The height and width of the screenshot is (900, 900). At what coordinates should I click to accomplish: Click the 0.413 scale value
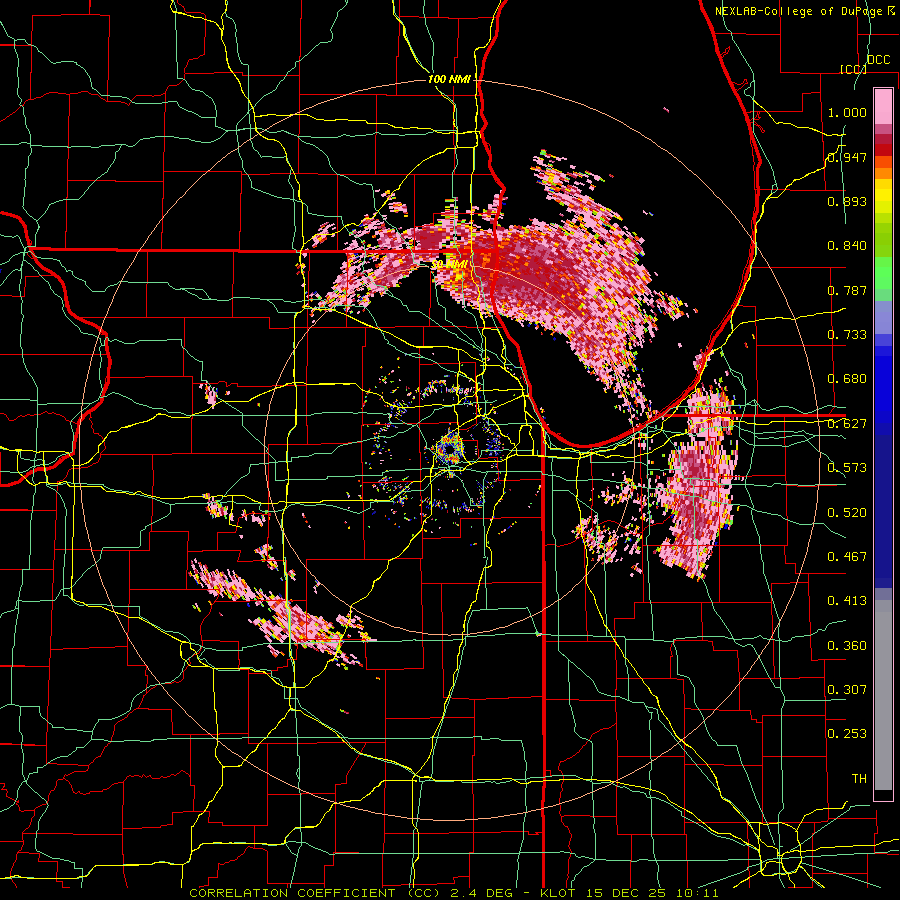[x=847, y=601]
